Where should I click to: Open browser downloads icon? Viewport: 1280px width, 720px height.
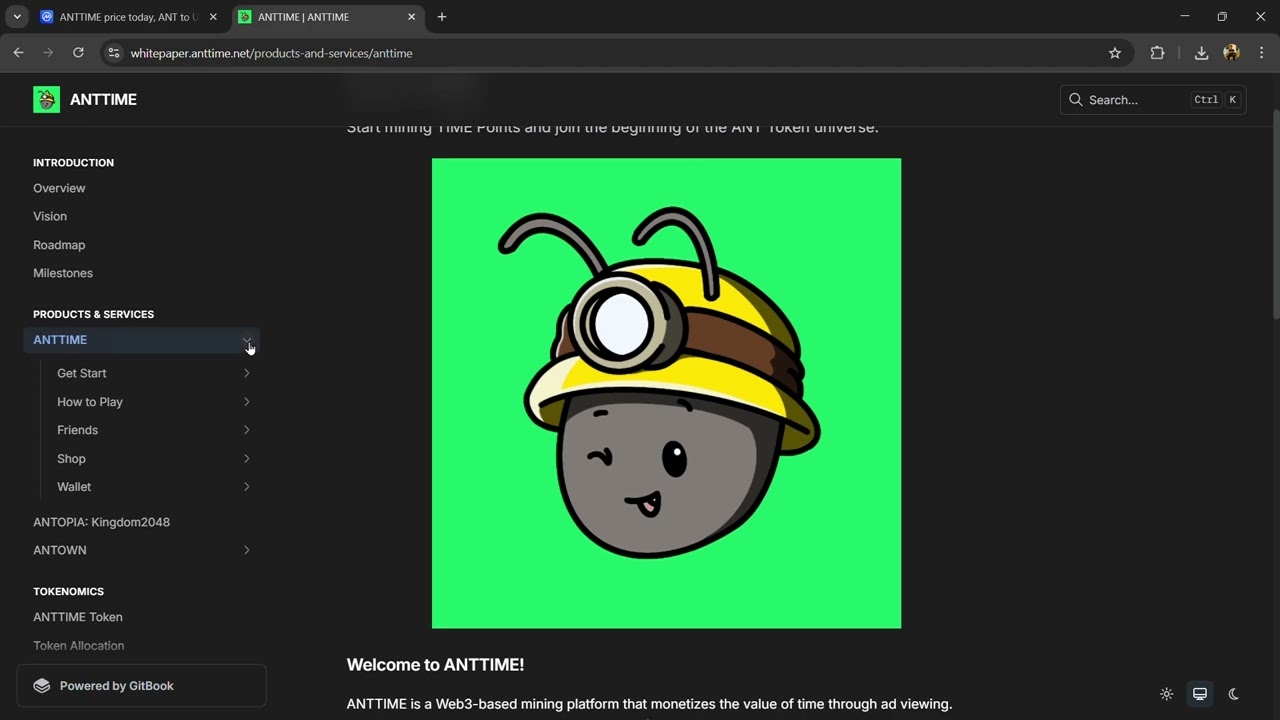1201,53
